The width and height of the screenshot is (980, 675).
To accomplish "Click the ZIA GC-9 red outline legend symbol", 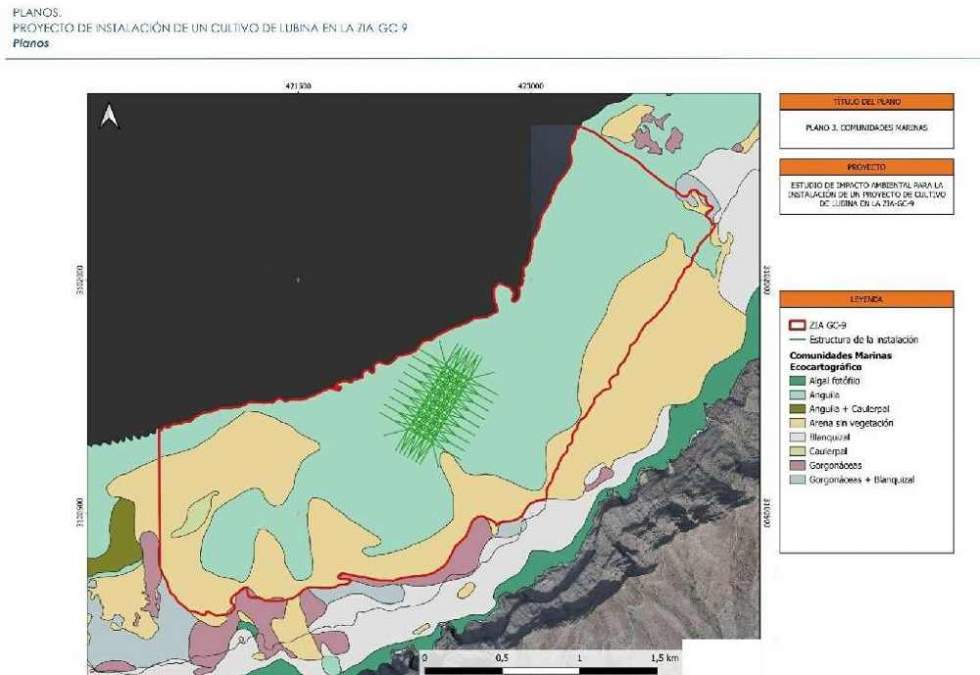I will 798,325.
